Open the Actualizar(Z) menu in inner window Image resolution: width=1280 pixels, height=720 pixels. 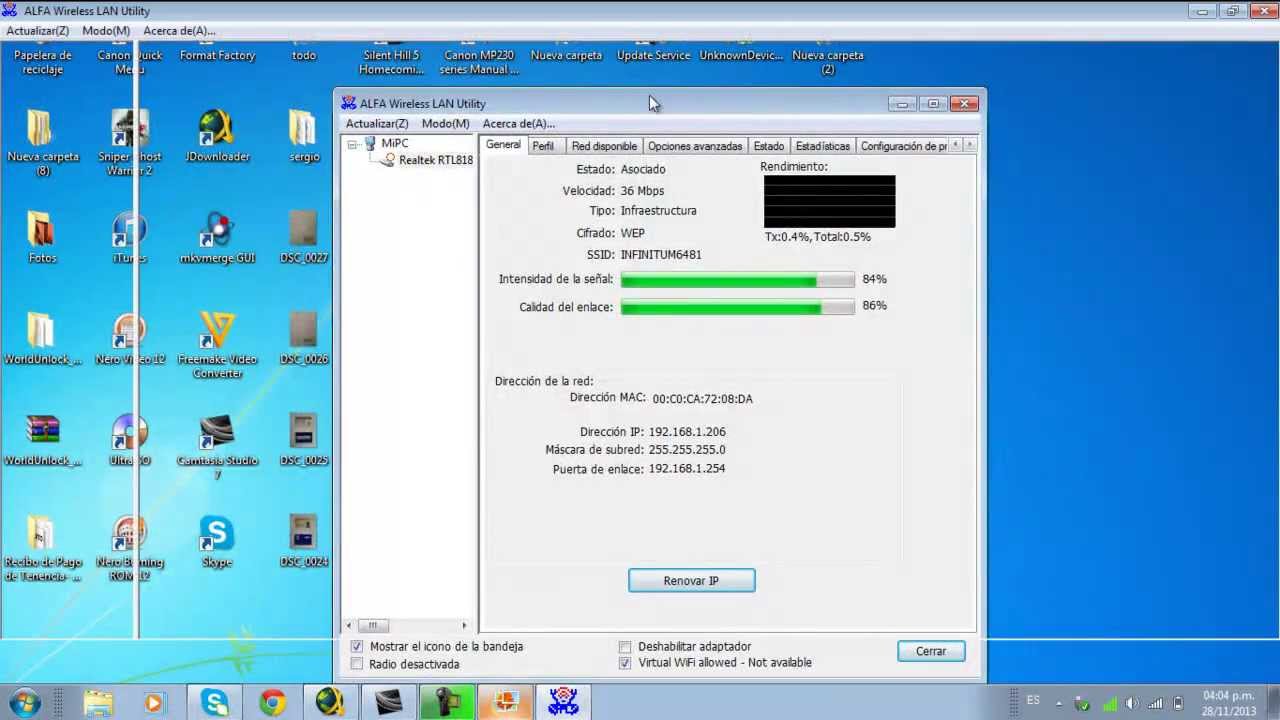pyautogui.click(x=377, y=124)
